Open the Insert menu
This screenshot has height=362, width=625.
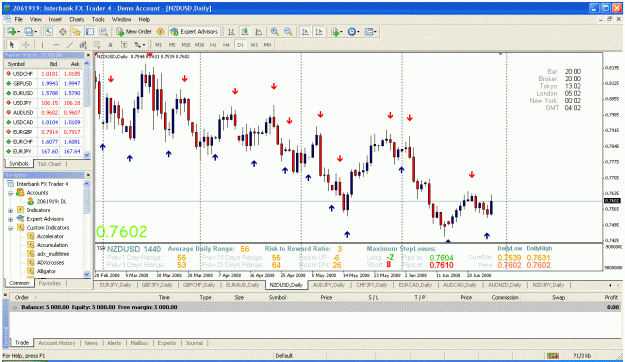click(55, 19)
